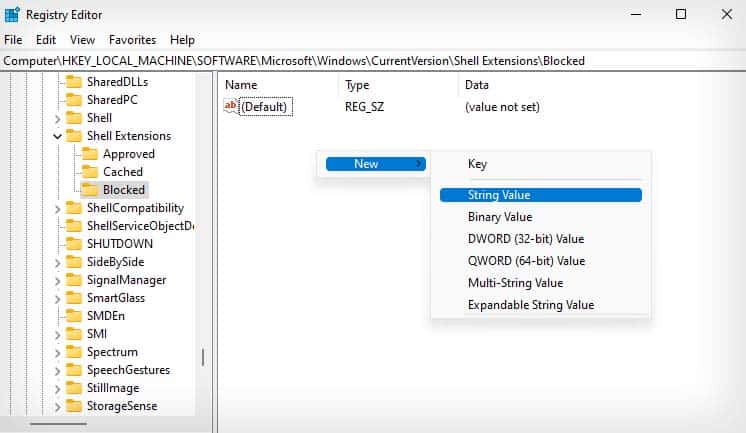Click the ShellCompatibility folder icon

pos(74,208)
